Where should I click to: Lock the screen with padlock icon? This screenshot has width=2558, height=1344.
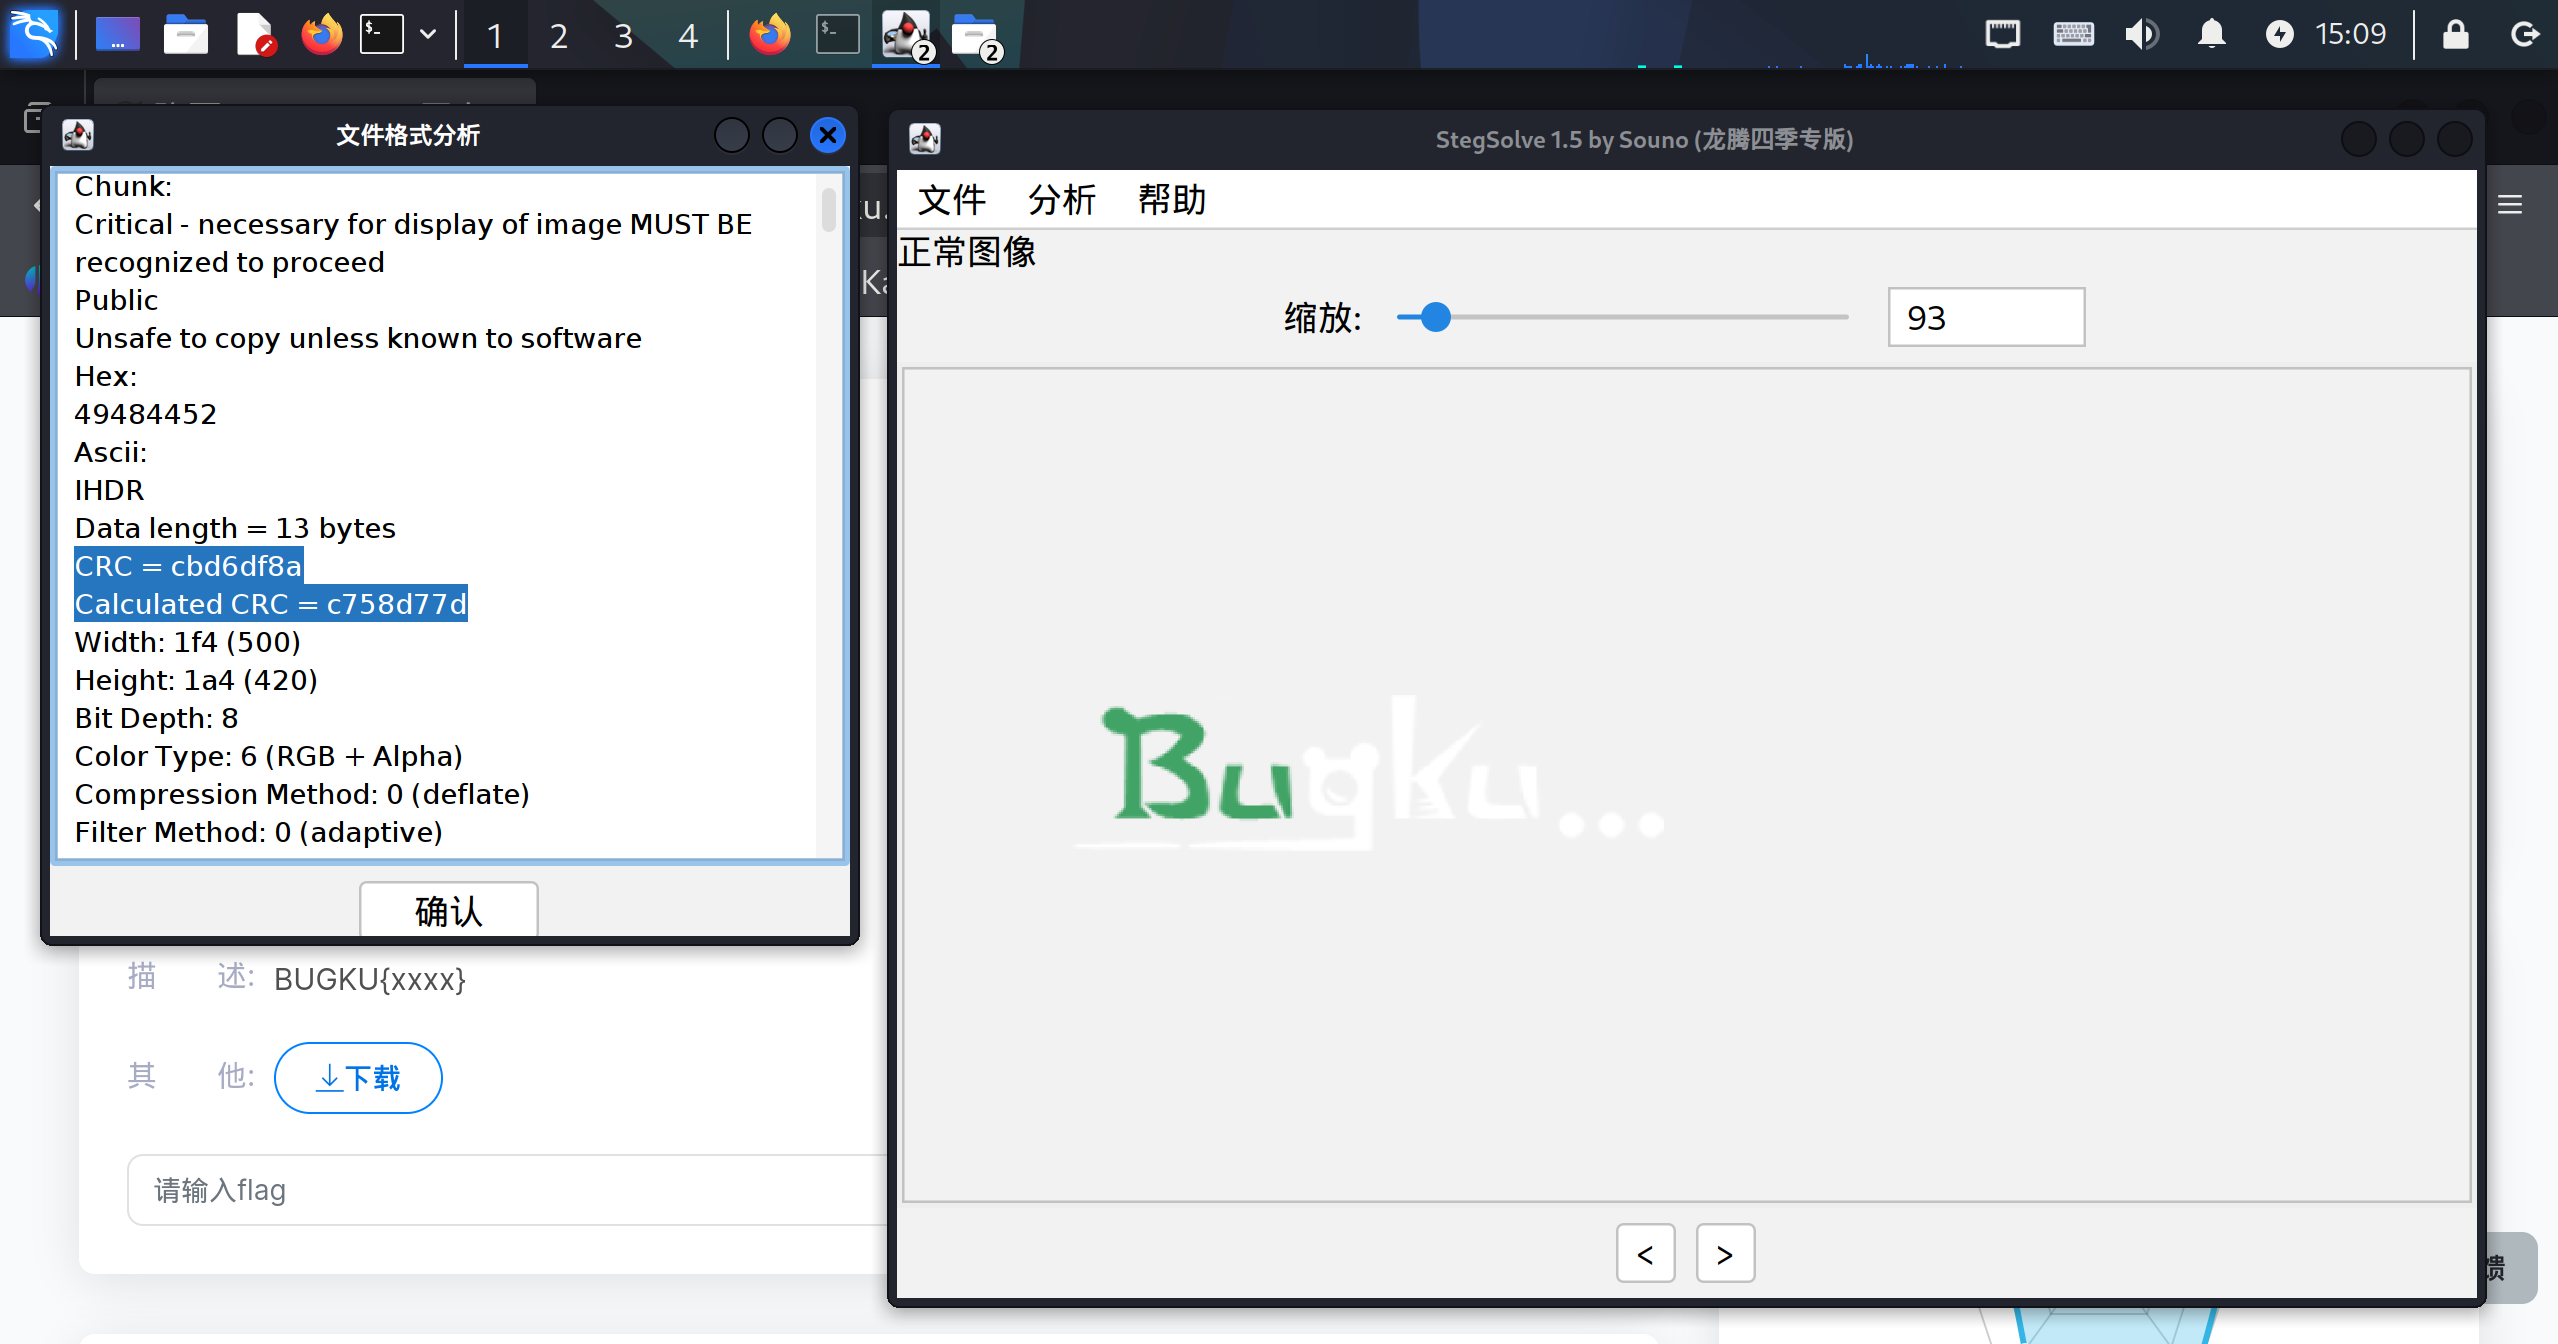click(2455, 34)
